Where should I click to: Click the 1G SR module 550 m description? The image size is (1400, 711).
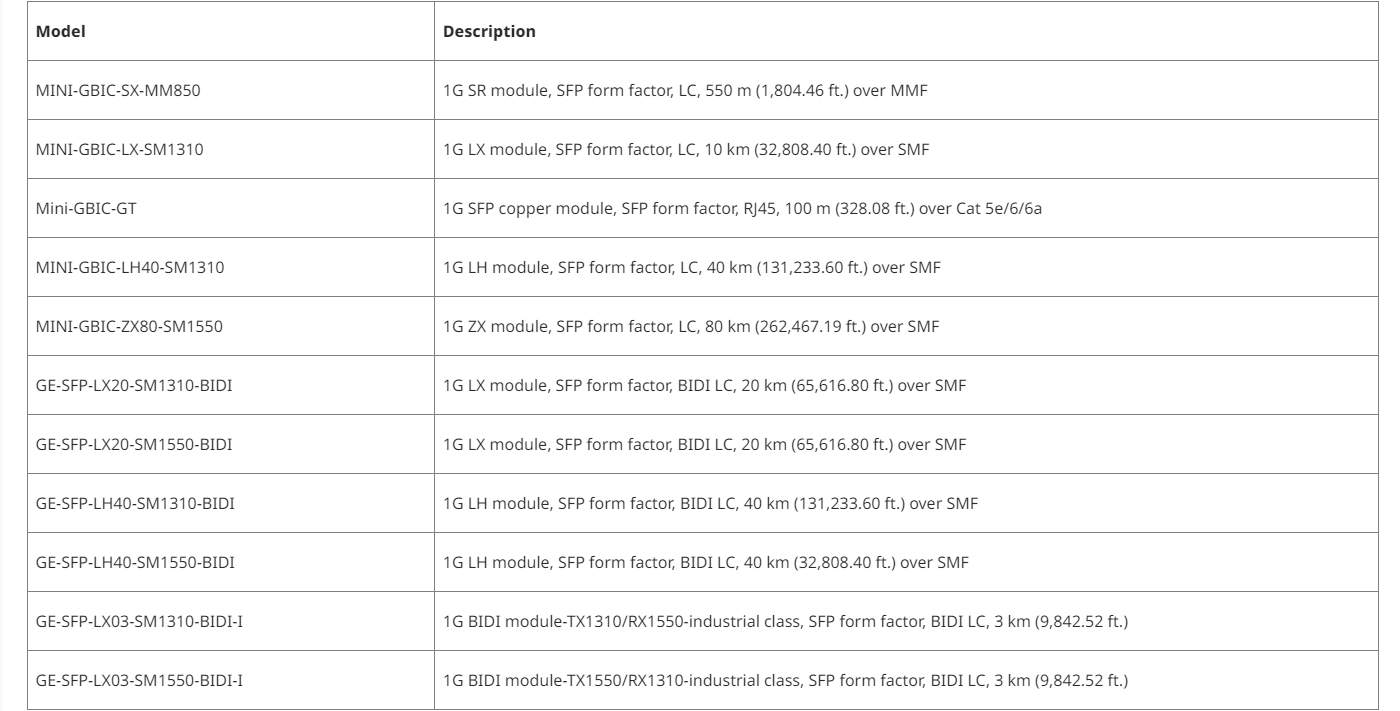tap(688, 90)
